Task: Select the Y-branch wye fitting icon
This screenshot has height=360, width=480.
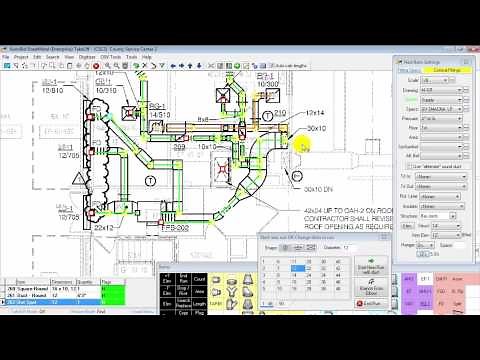Action: coord(232,292)
